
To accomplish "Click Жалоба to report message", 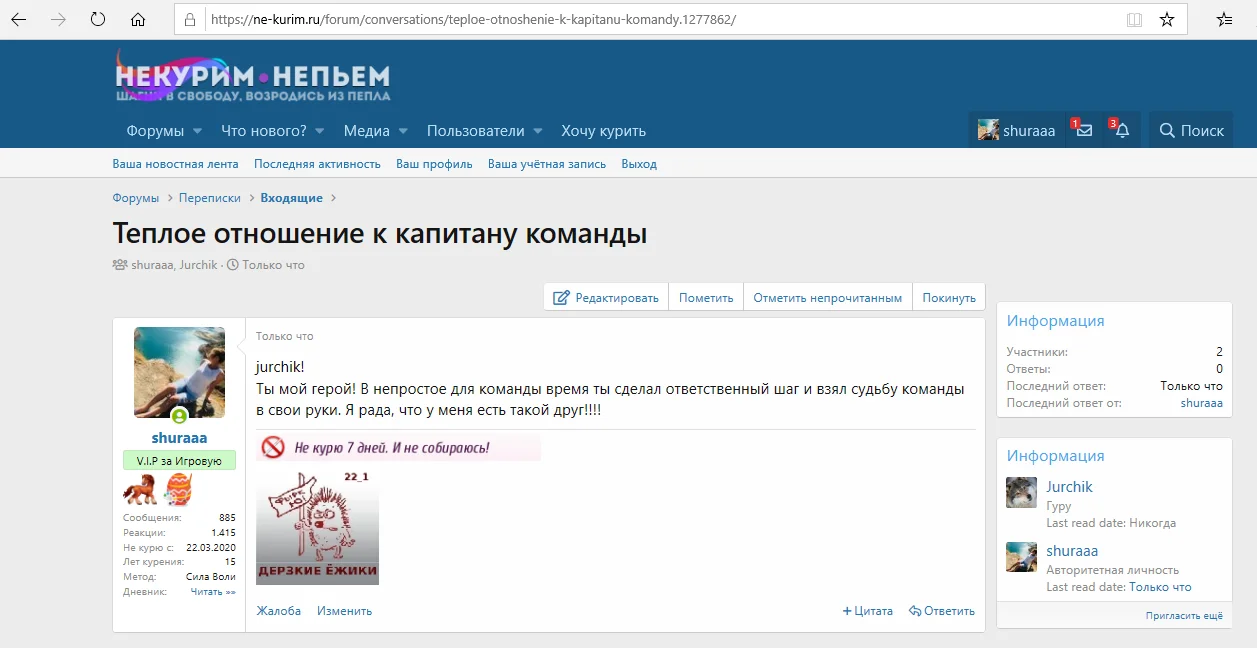I will pyautogui.click(x=278, y=611).
